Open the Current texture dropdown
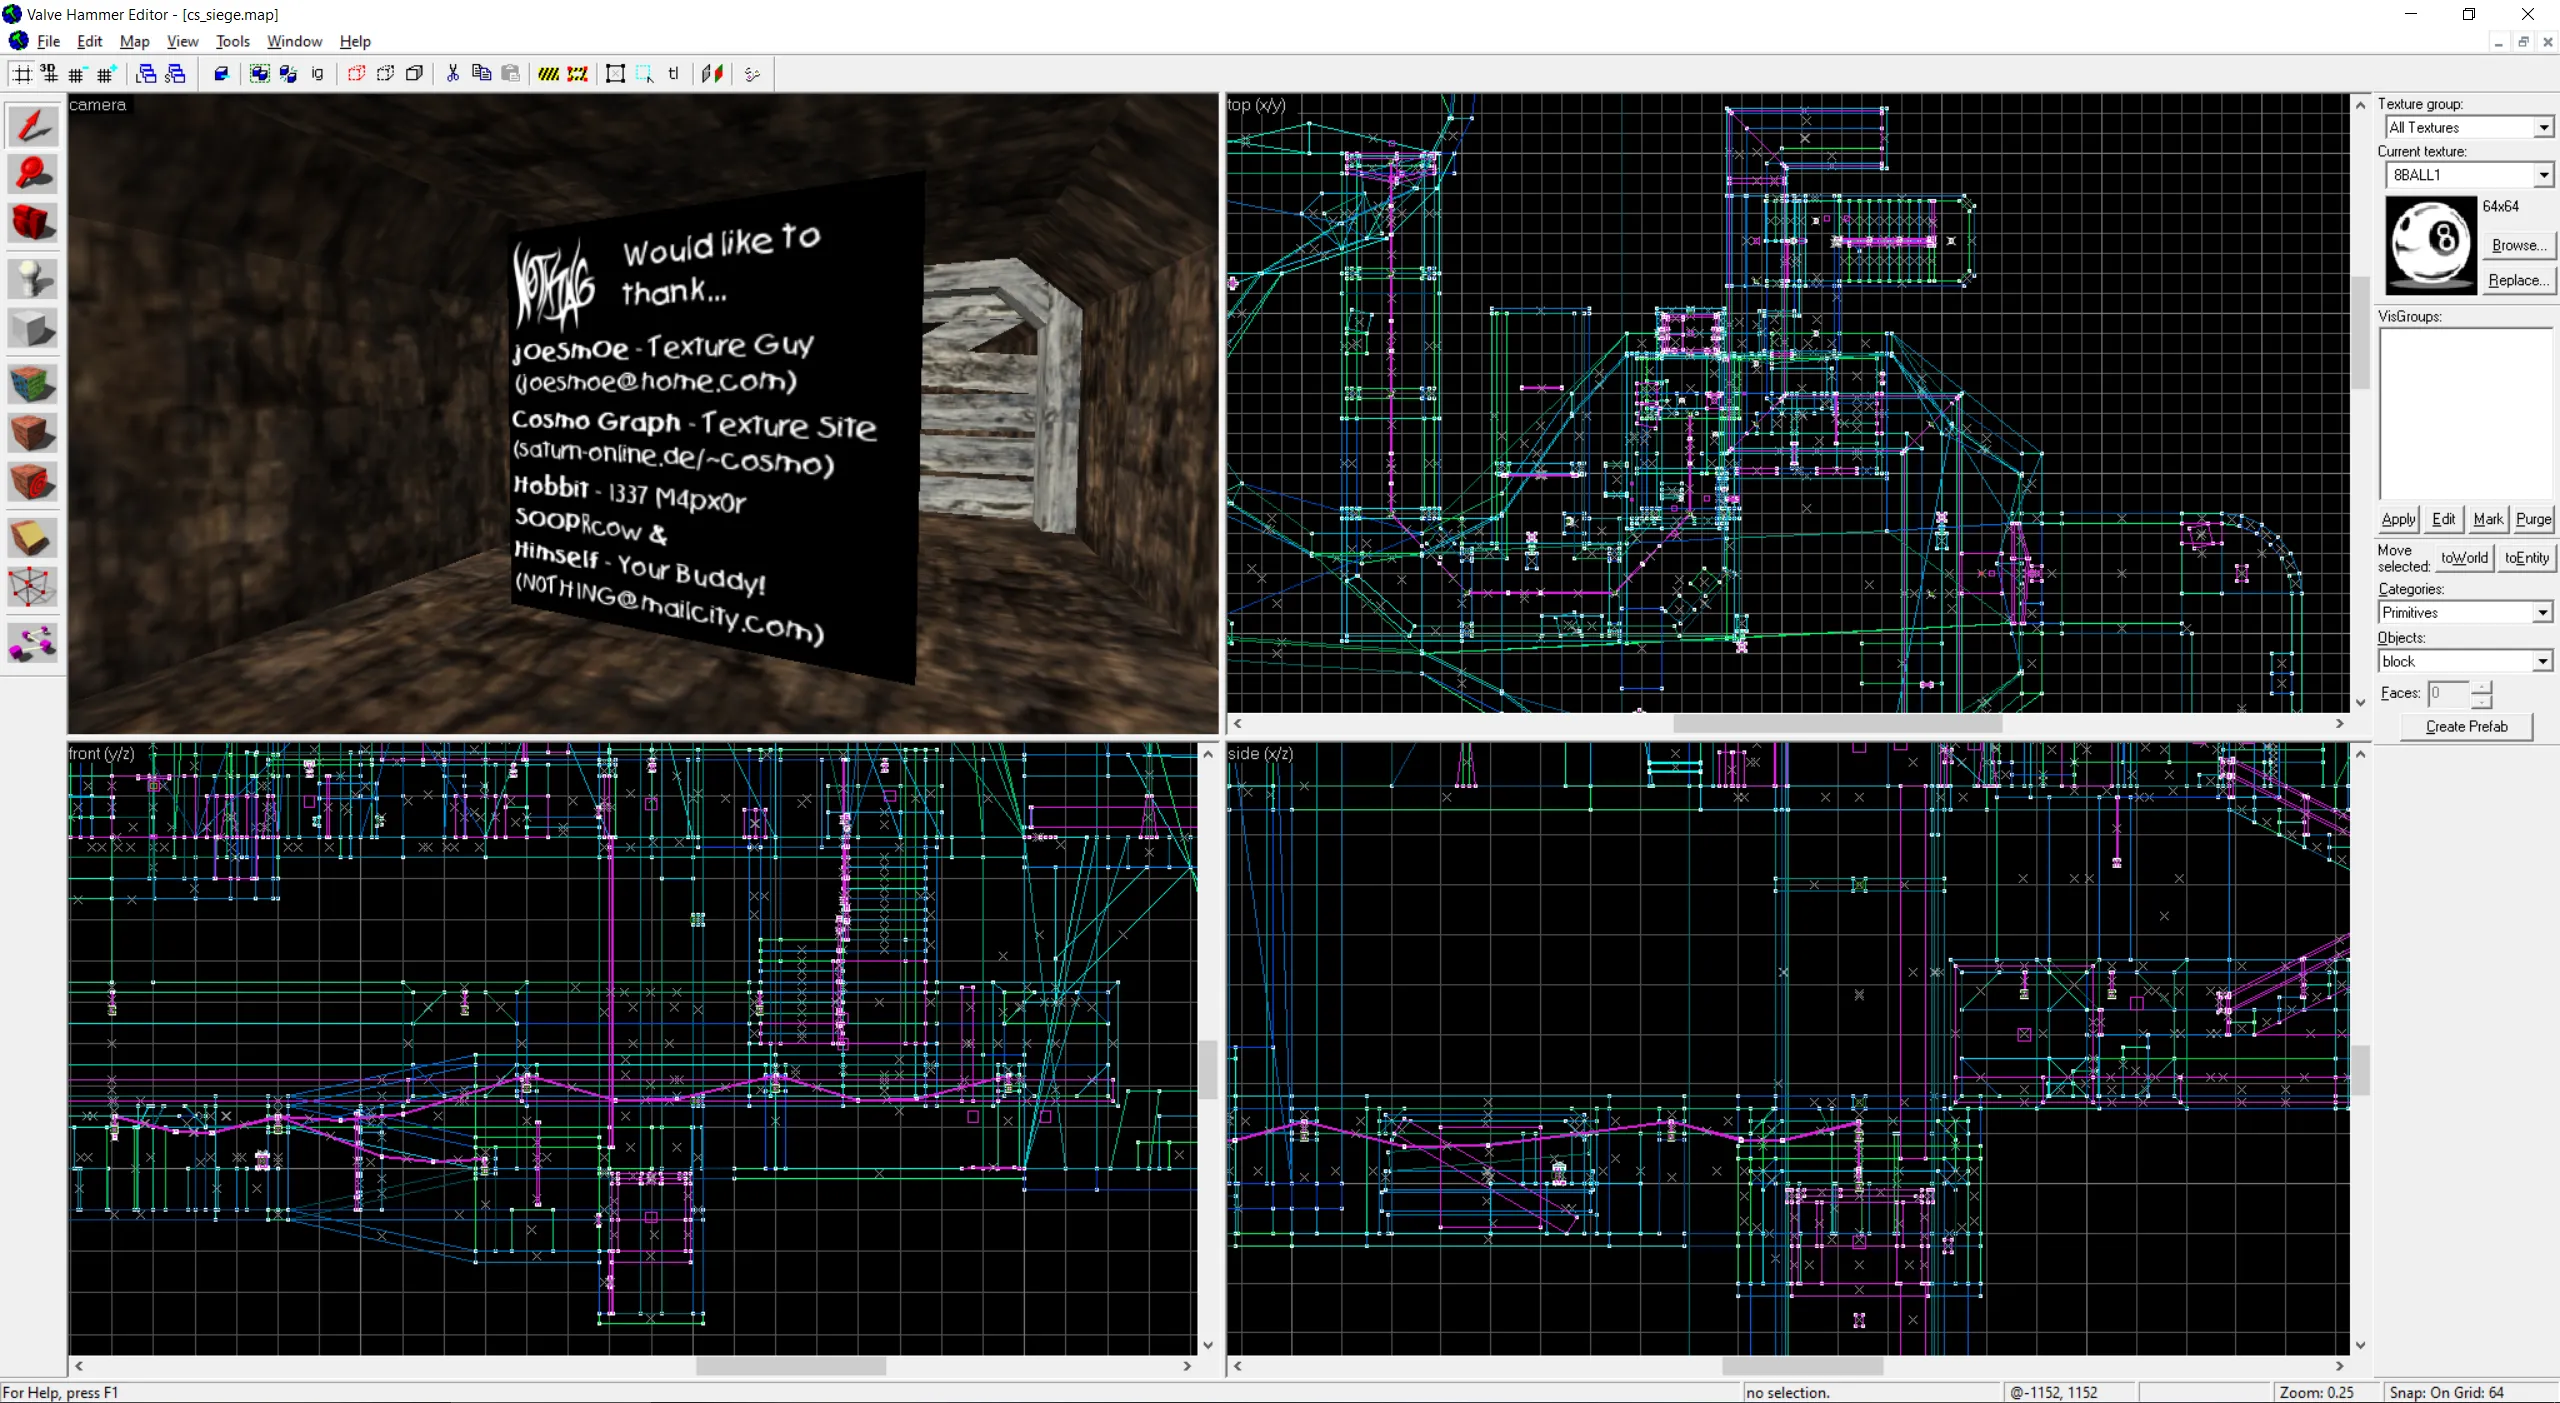 click(2543, 175)
